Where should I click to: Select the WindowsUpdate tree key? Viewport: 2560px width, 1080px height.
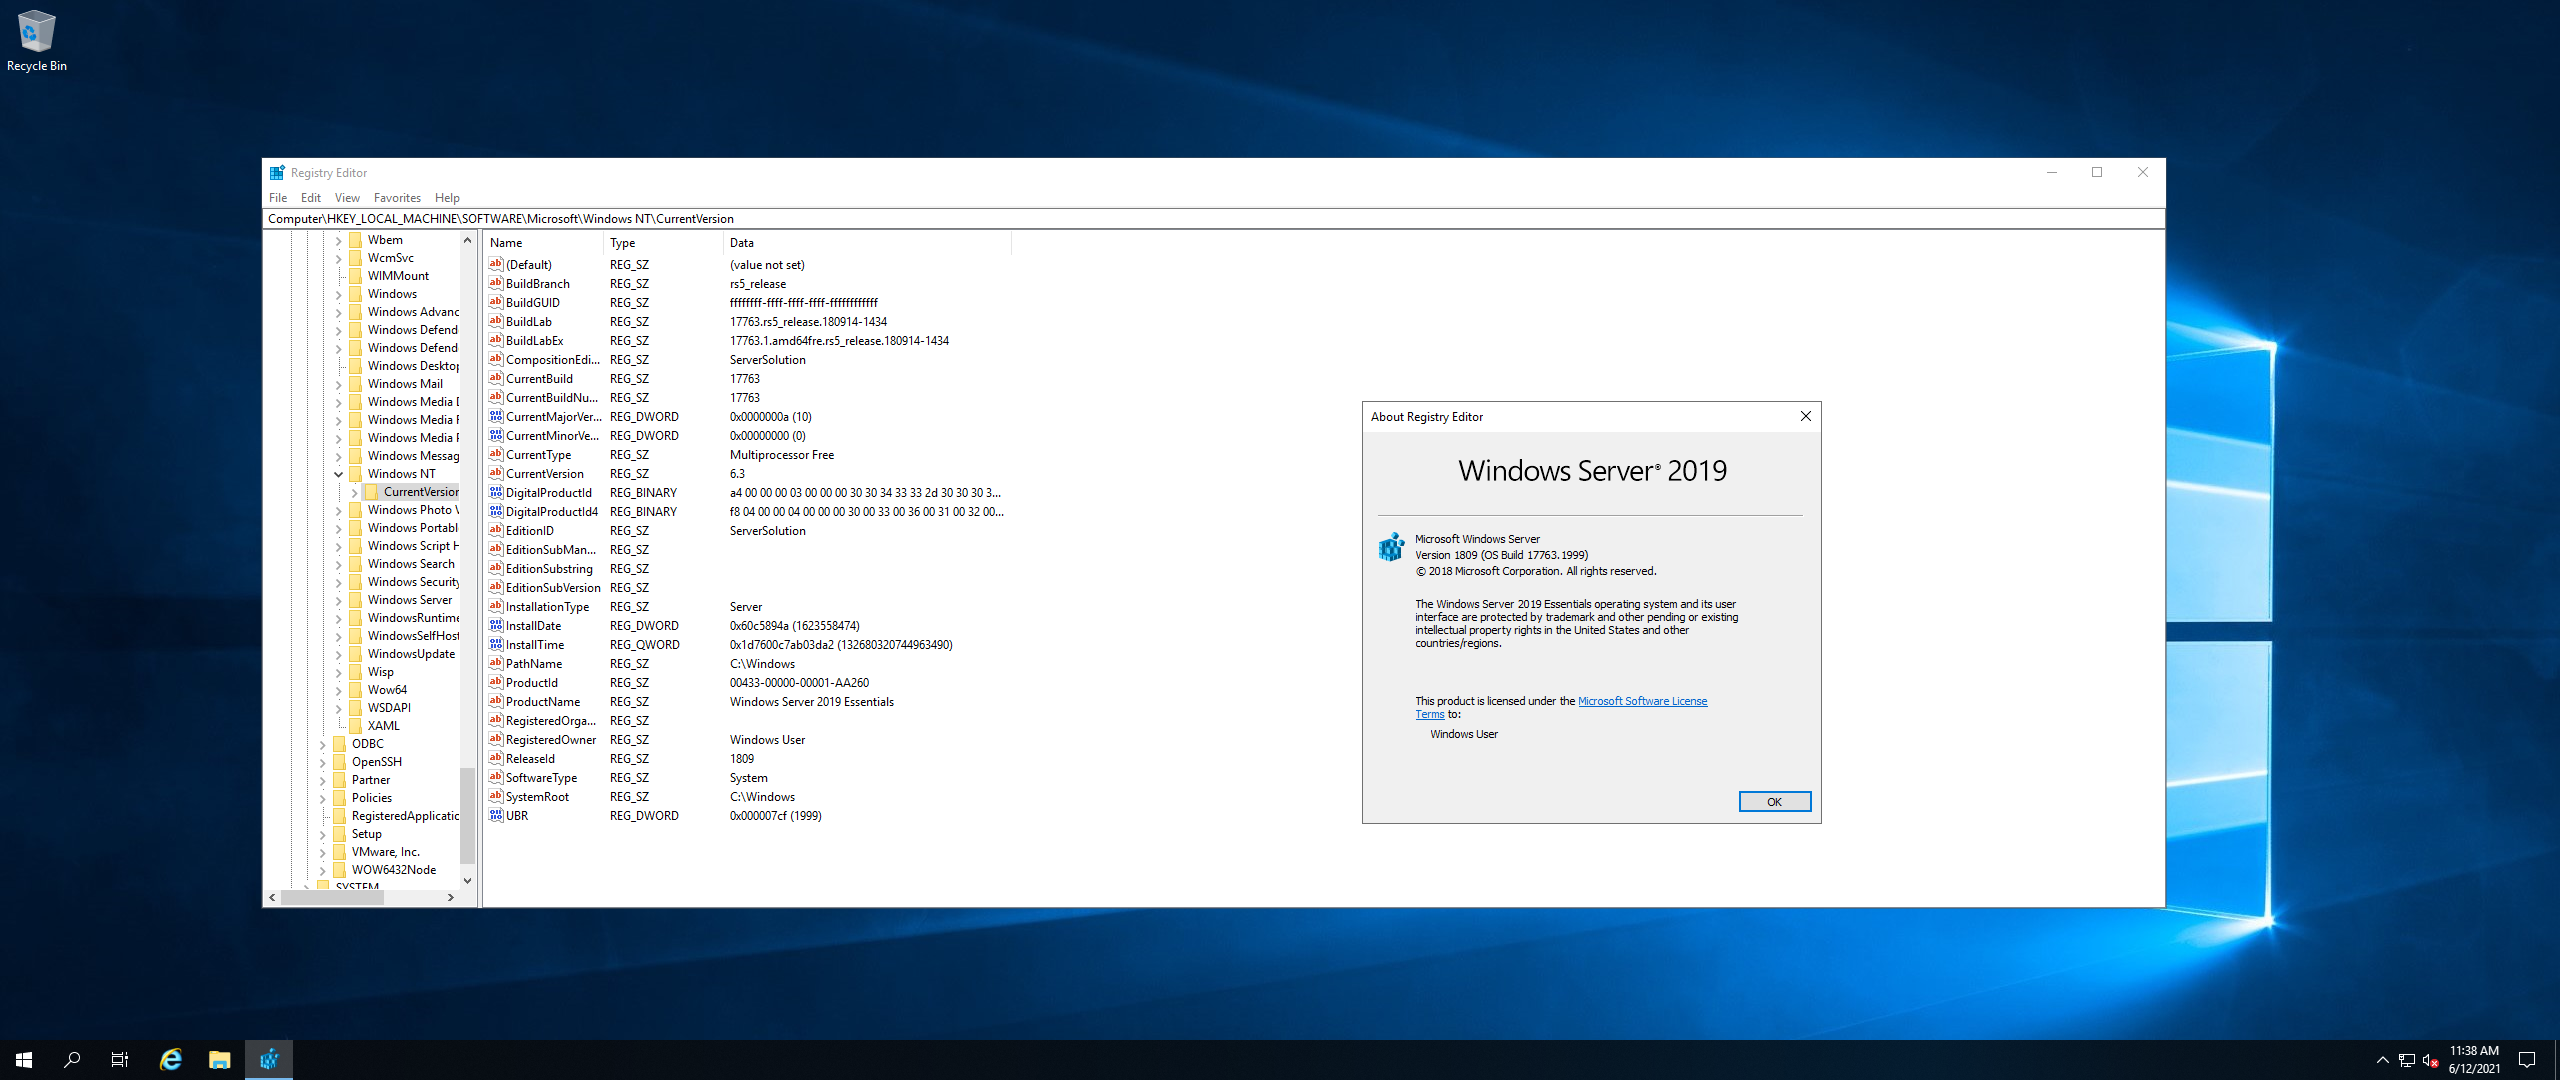411,654
